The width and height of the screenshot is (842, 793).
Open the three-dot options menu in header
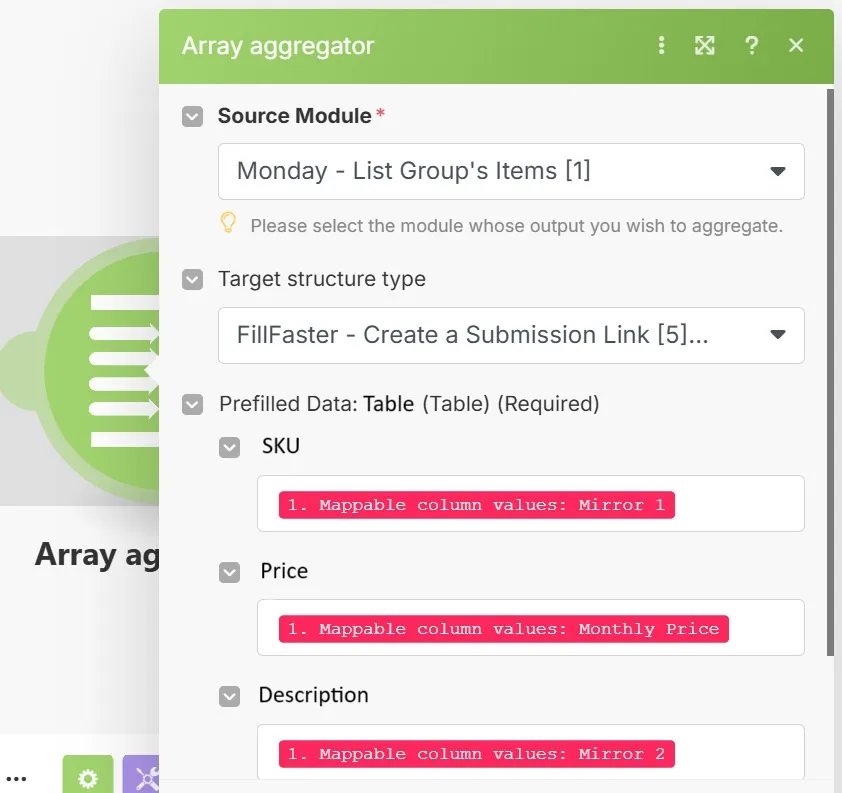661,45
